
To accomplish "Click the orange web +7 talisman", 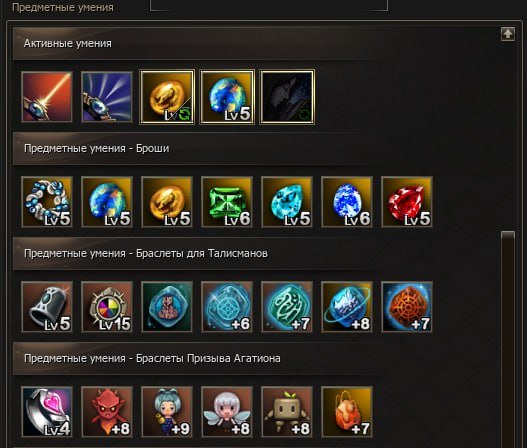I will tap(407, 307).
